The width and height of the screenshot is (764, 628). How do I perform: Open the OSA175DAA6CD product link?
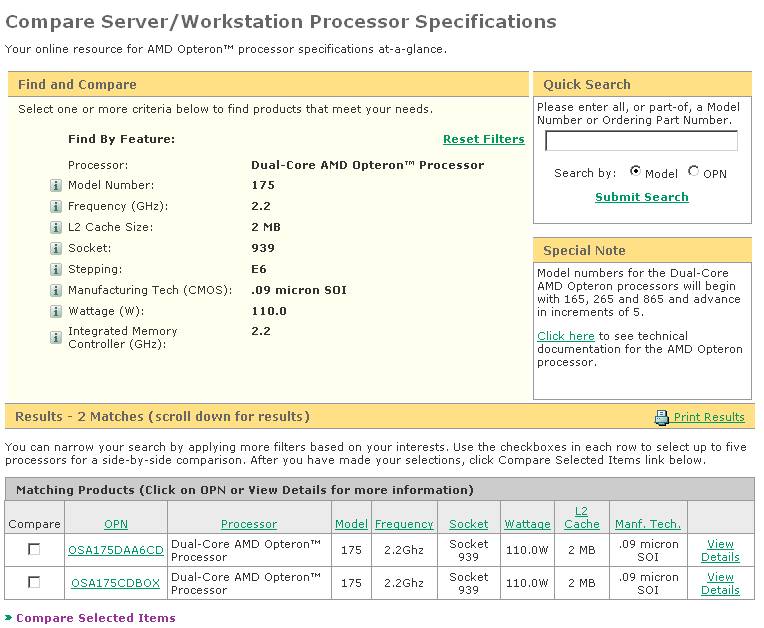116,550
